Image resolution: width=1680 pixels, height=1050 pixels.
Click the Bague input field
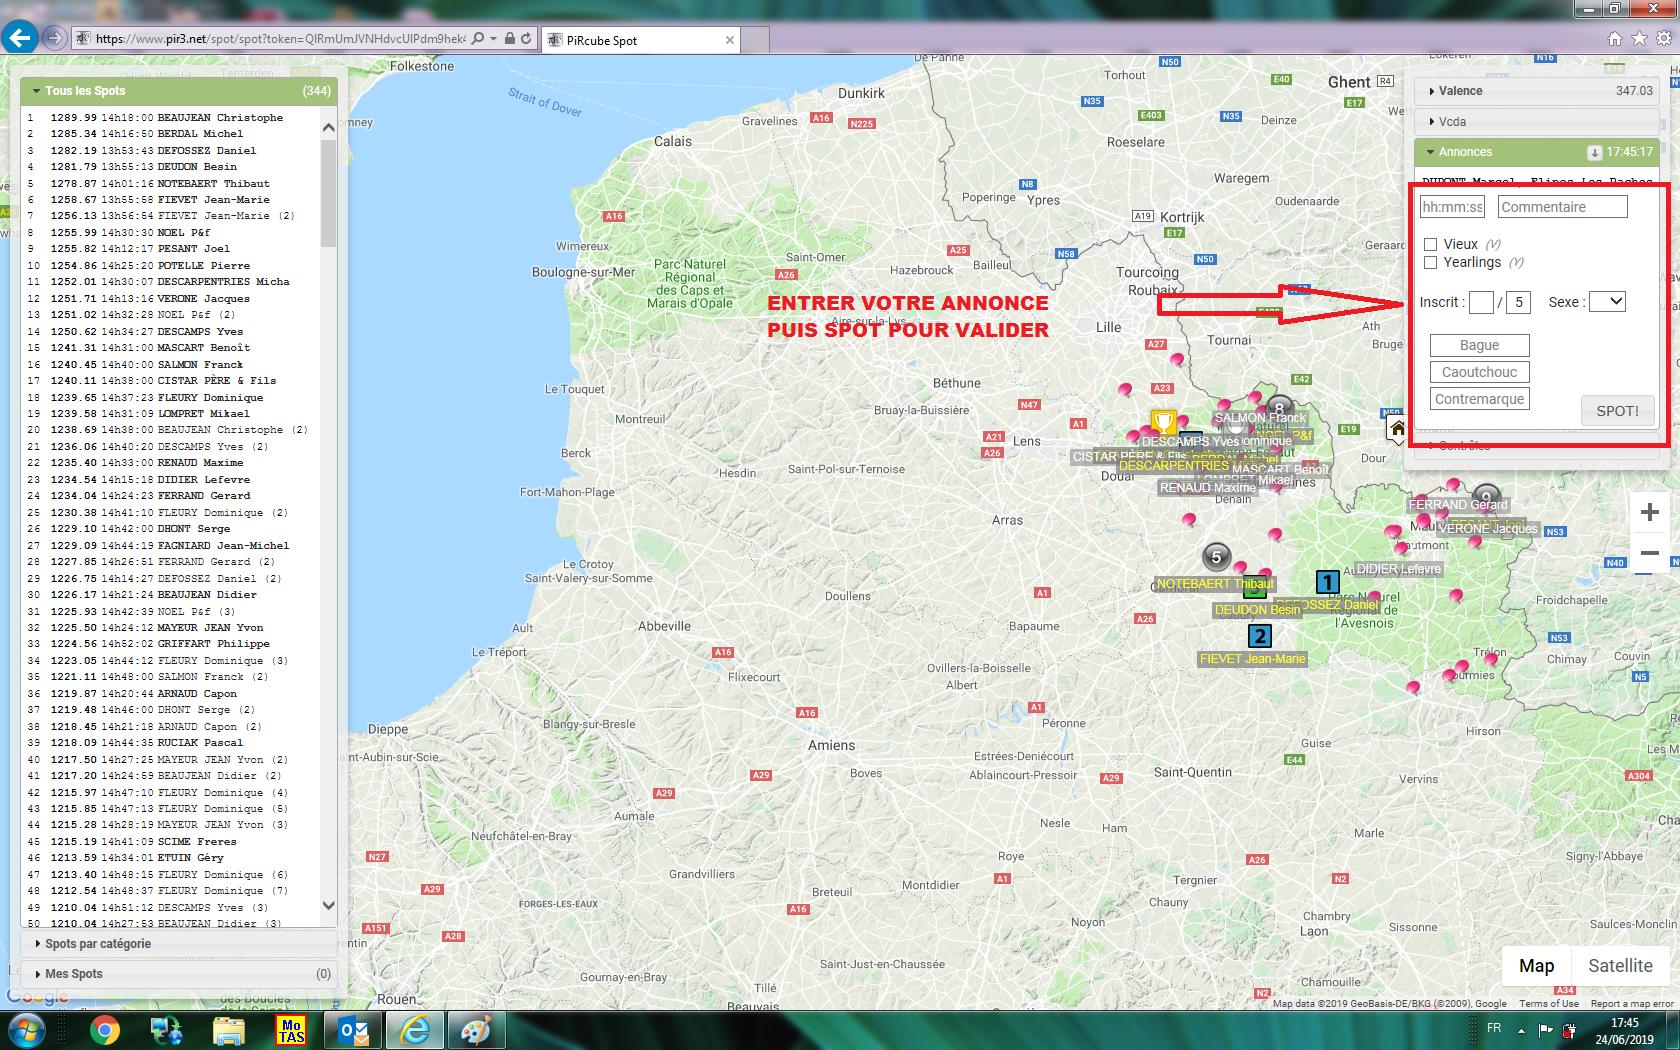click(x=1479, y=345)
